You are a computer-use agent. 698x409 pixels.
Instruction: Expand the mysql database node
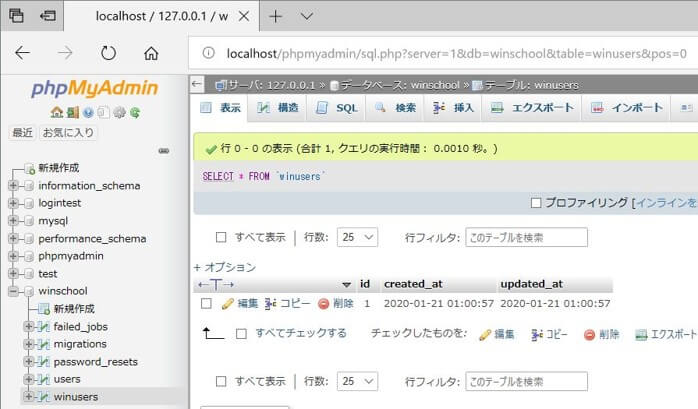[13, 220]
